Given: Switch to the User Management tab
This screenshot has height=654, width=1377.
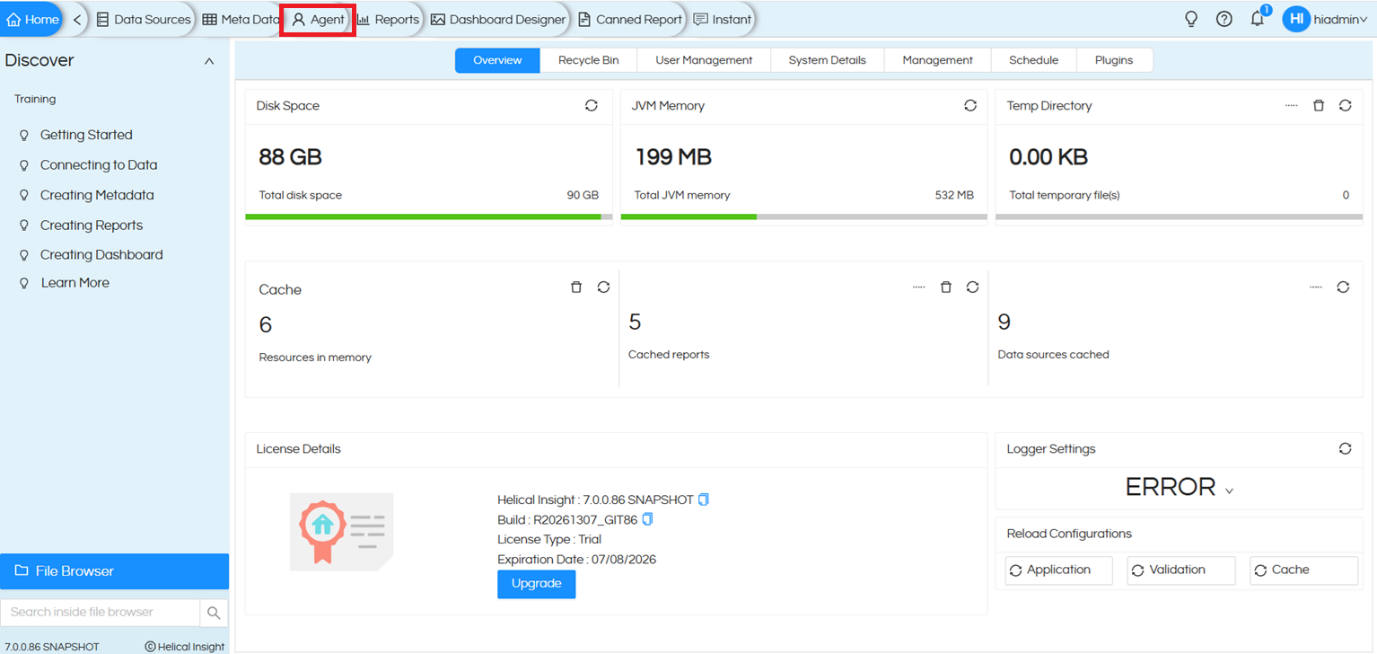Looking at the screenshot, I should (x=704, y=60).
